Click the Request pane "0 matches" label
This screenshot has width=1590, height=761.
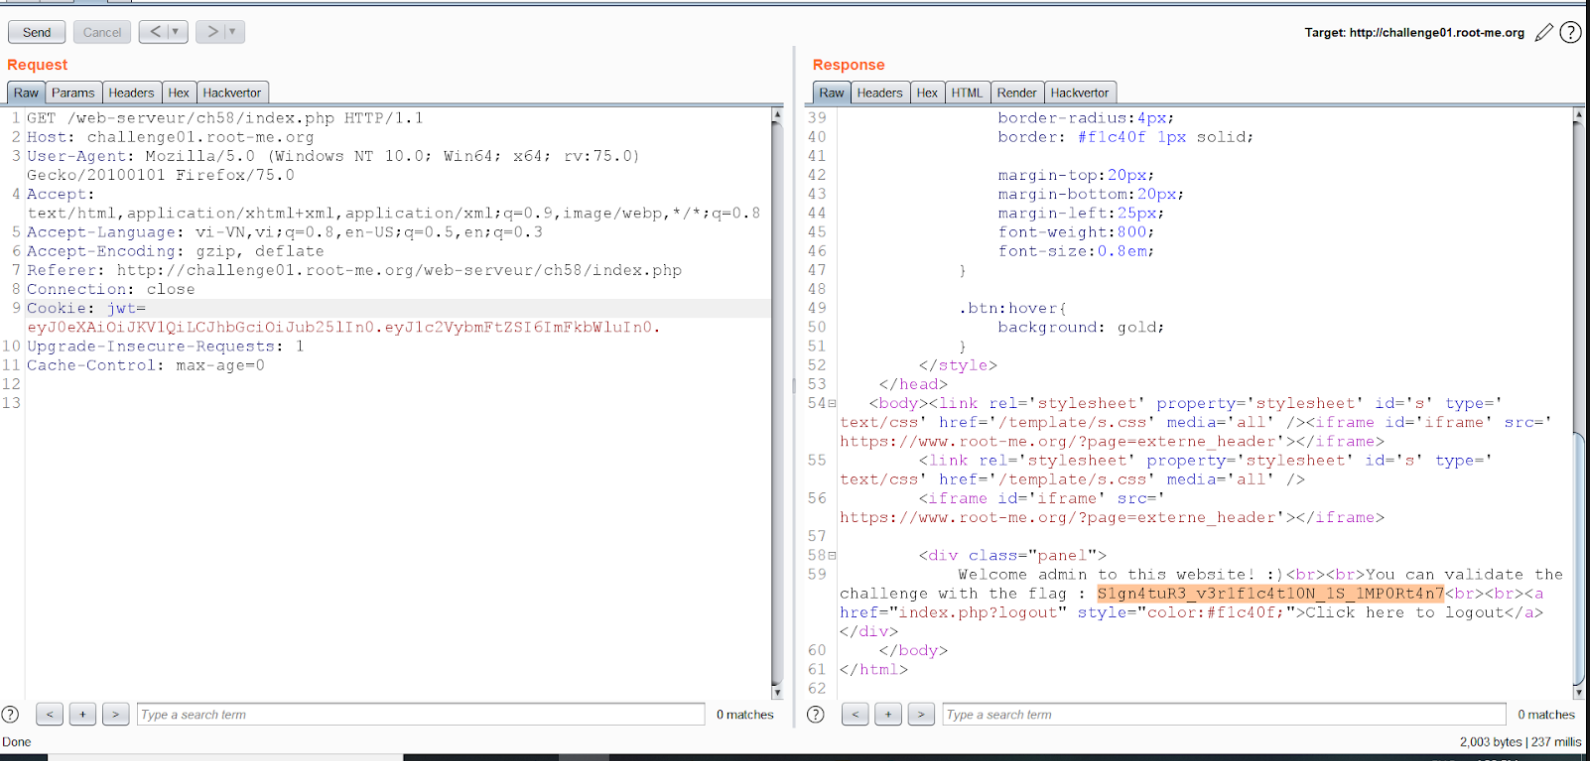coord(745,715)
